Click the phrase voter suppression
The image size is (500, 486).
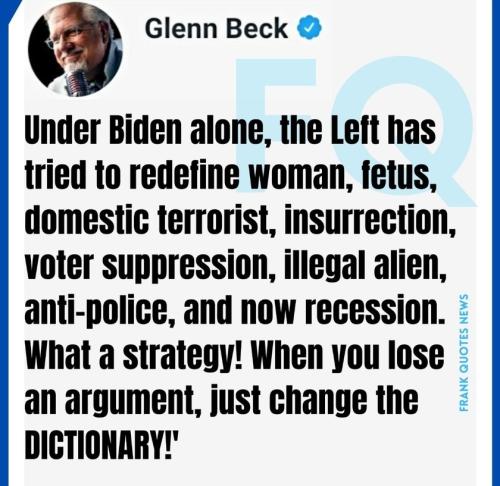[150, 267]
